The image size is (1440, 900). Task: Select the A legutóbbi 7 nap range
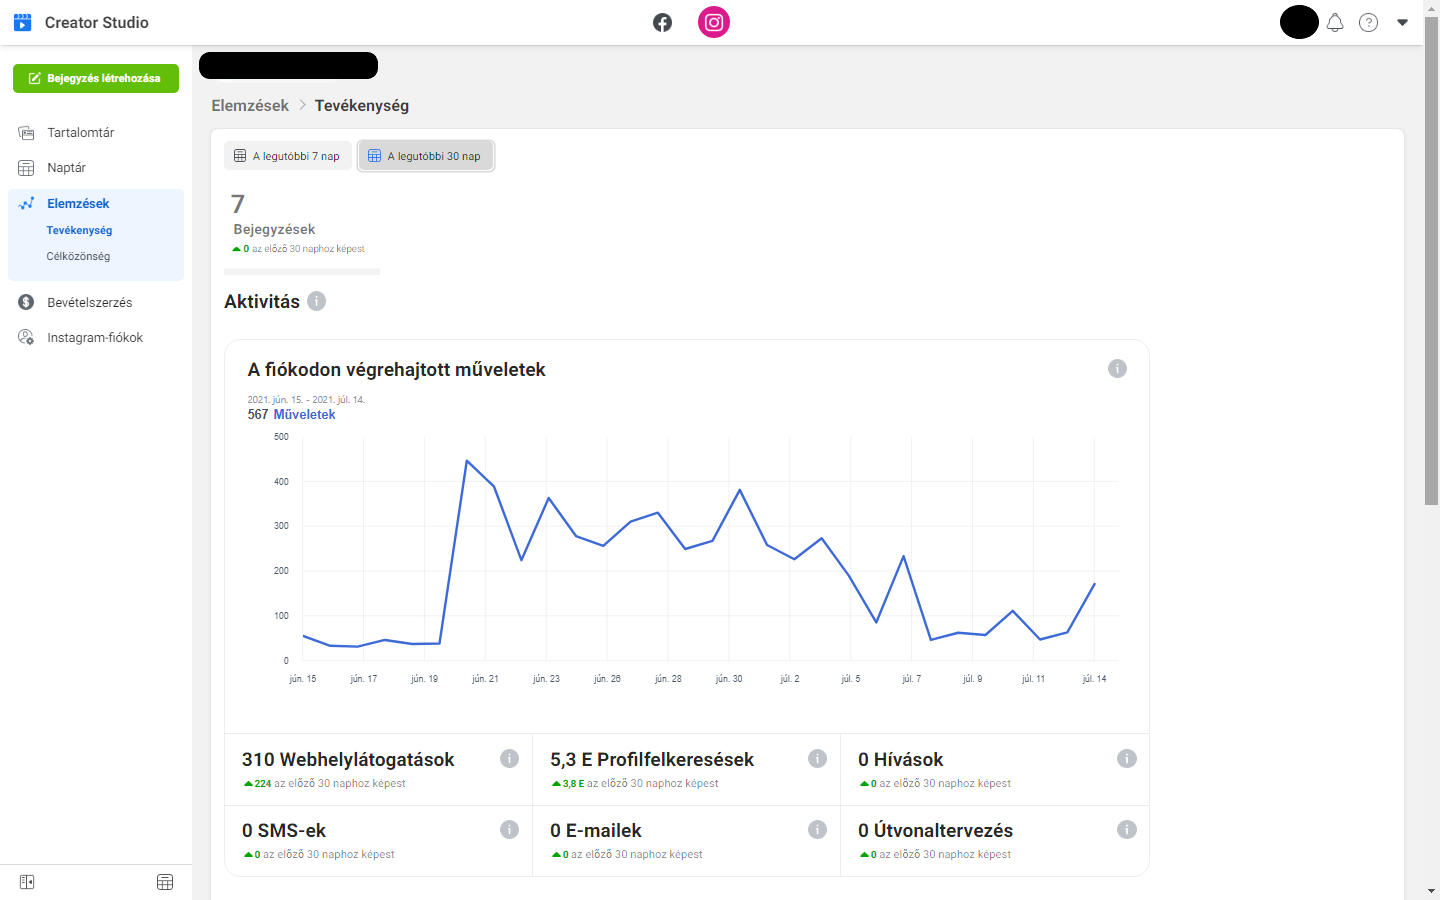288,156
